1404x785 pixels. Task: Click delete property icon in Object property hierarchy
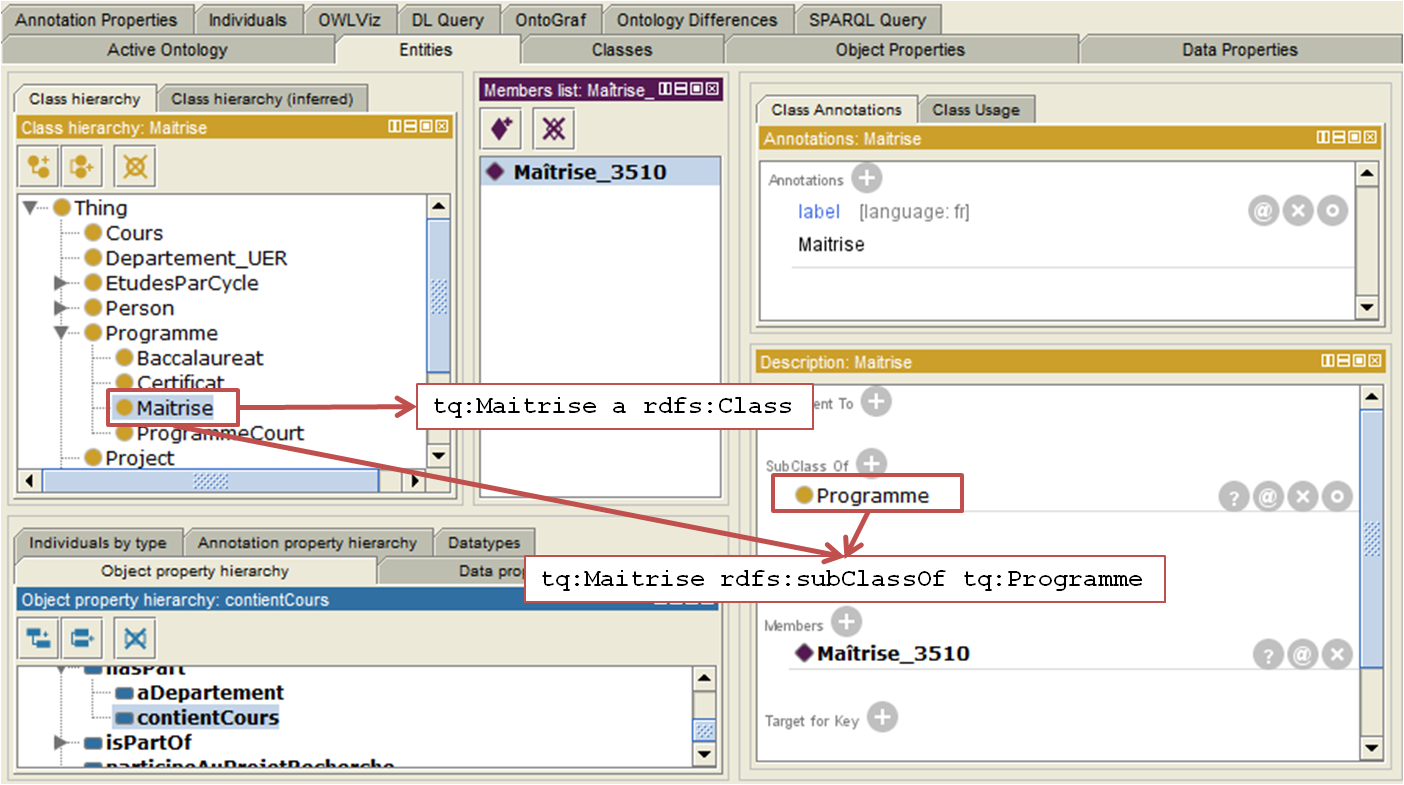coord(134,638)
